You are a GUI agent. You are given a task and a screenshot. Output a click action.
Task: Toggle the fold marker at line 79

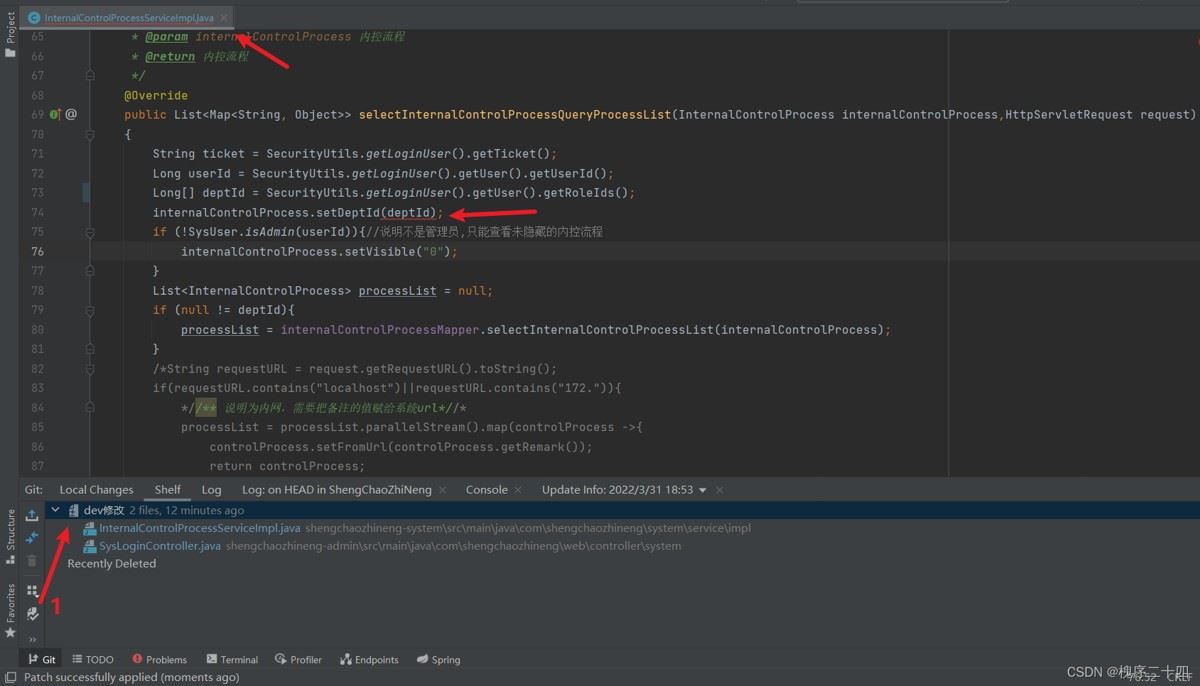89,310
